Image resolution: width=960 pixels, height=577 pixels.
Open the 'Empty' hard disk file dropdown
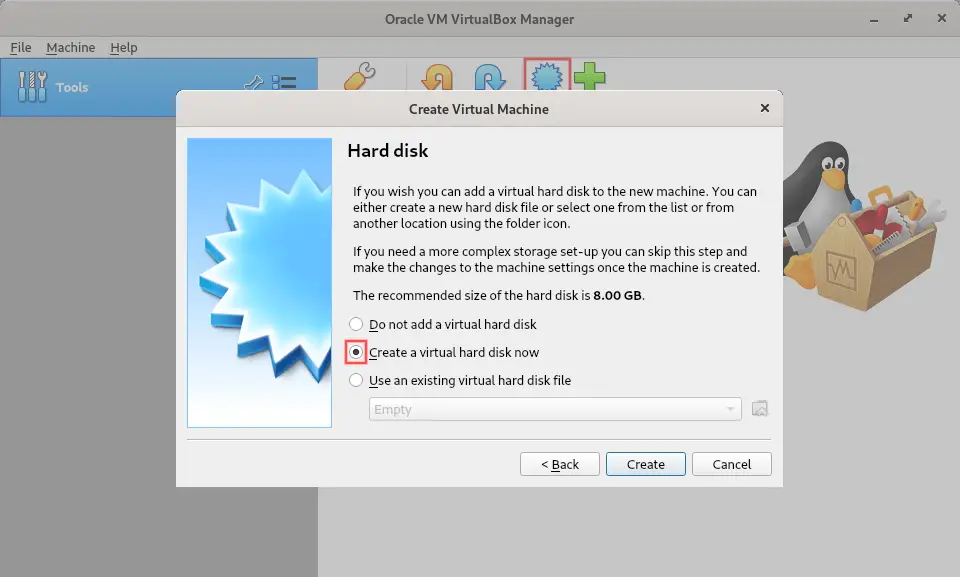pos(555,409)
